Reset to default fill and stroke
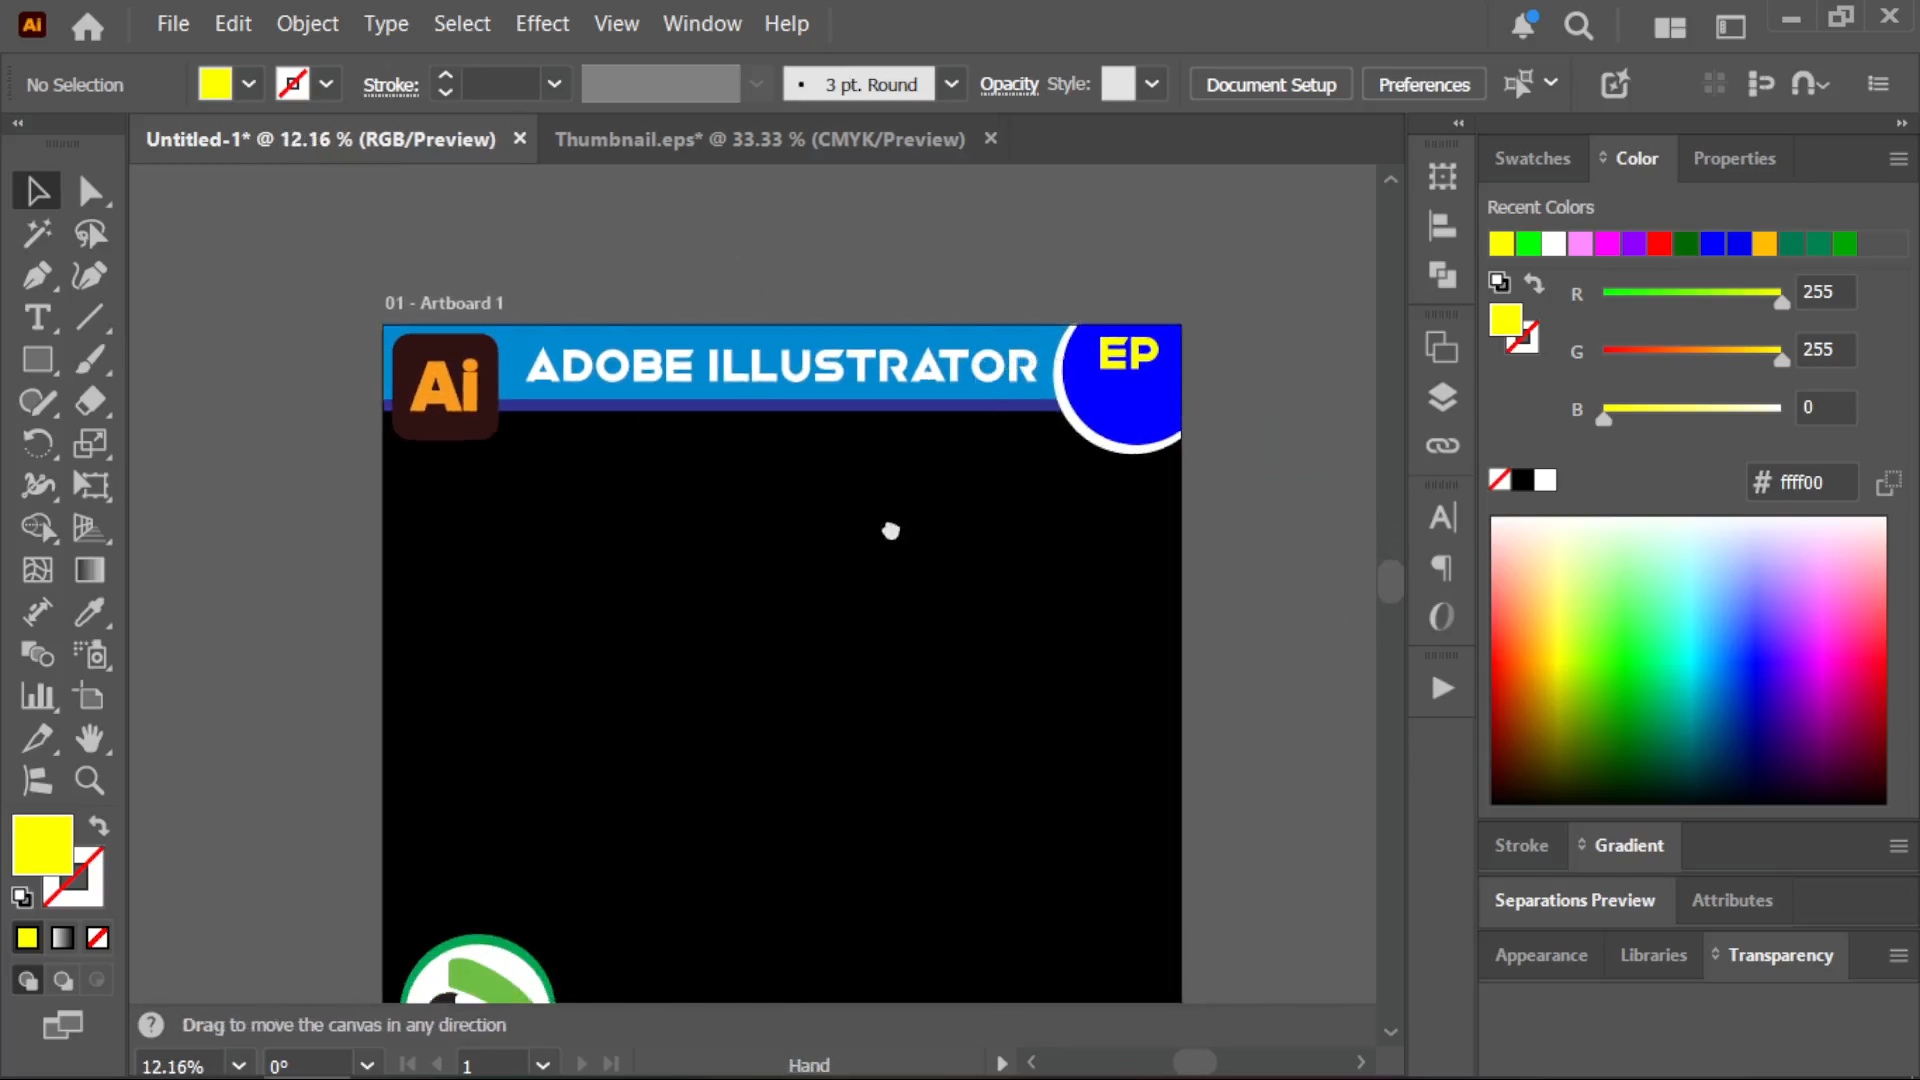The image size is (1920, 1080). 22,897
